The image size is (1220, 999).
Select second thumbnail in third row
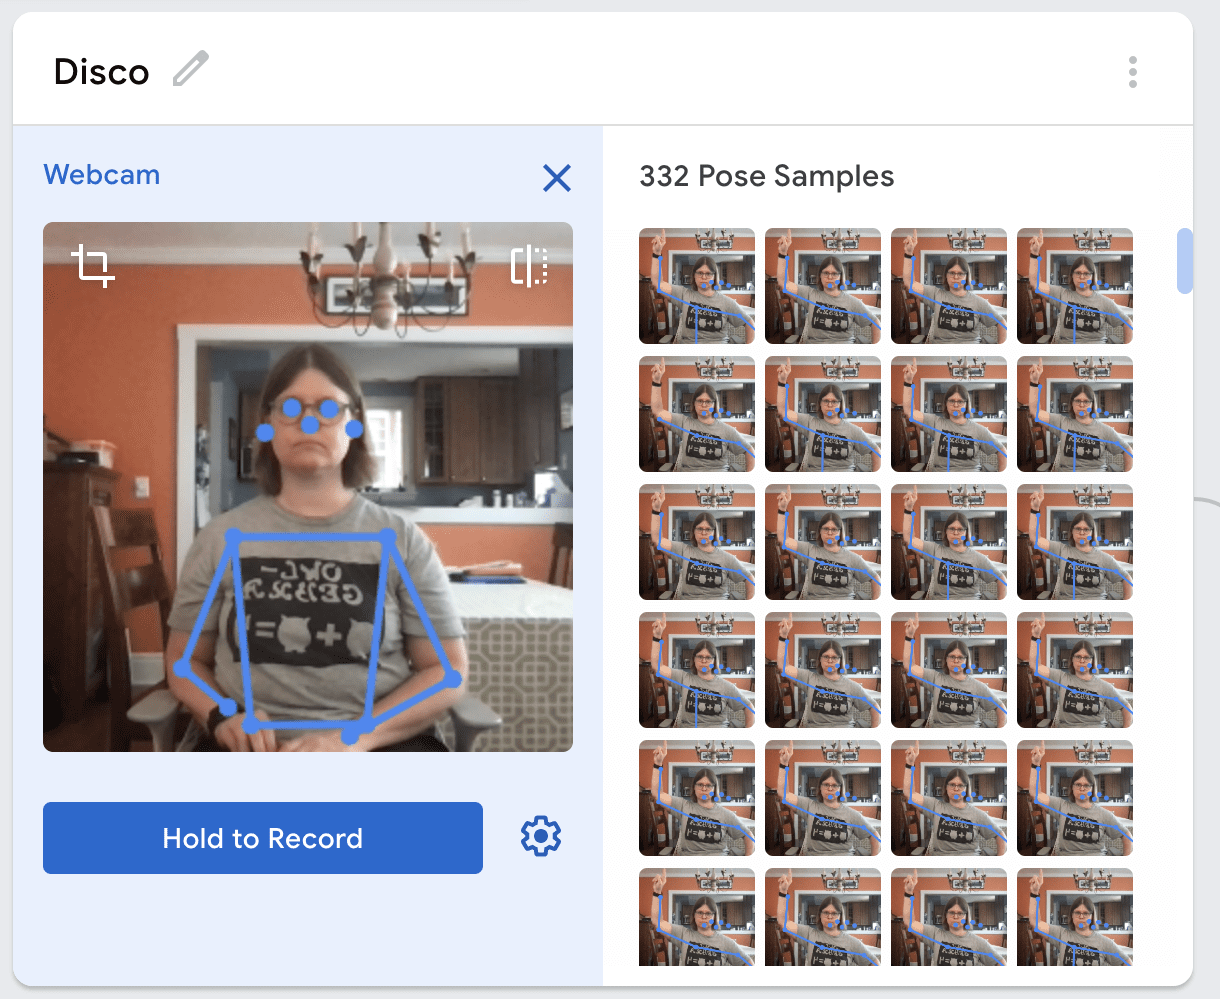[823, 542]
